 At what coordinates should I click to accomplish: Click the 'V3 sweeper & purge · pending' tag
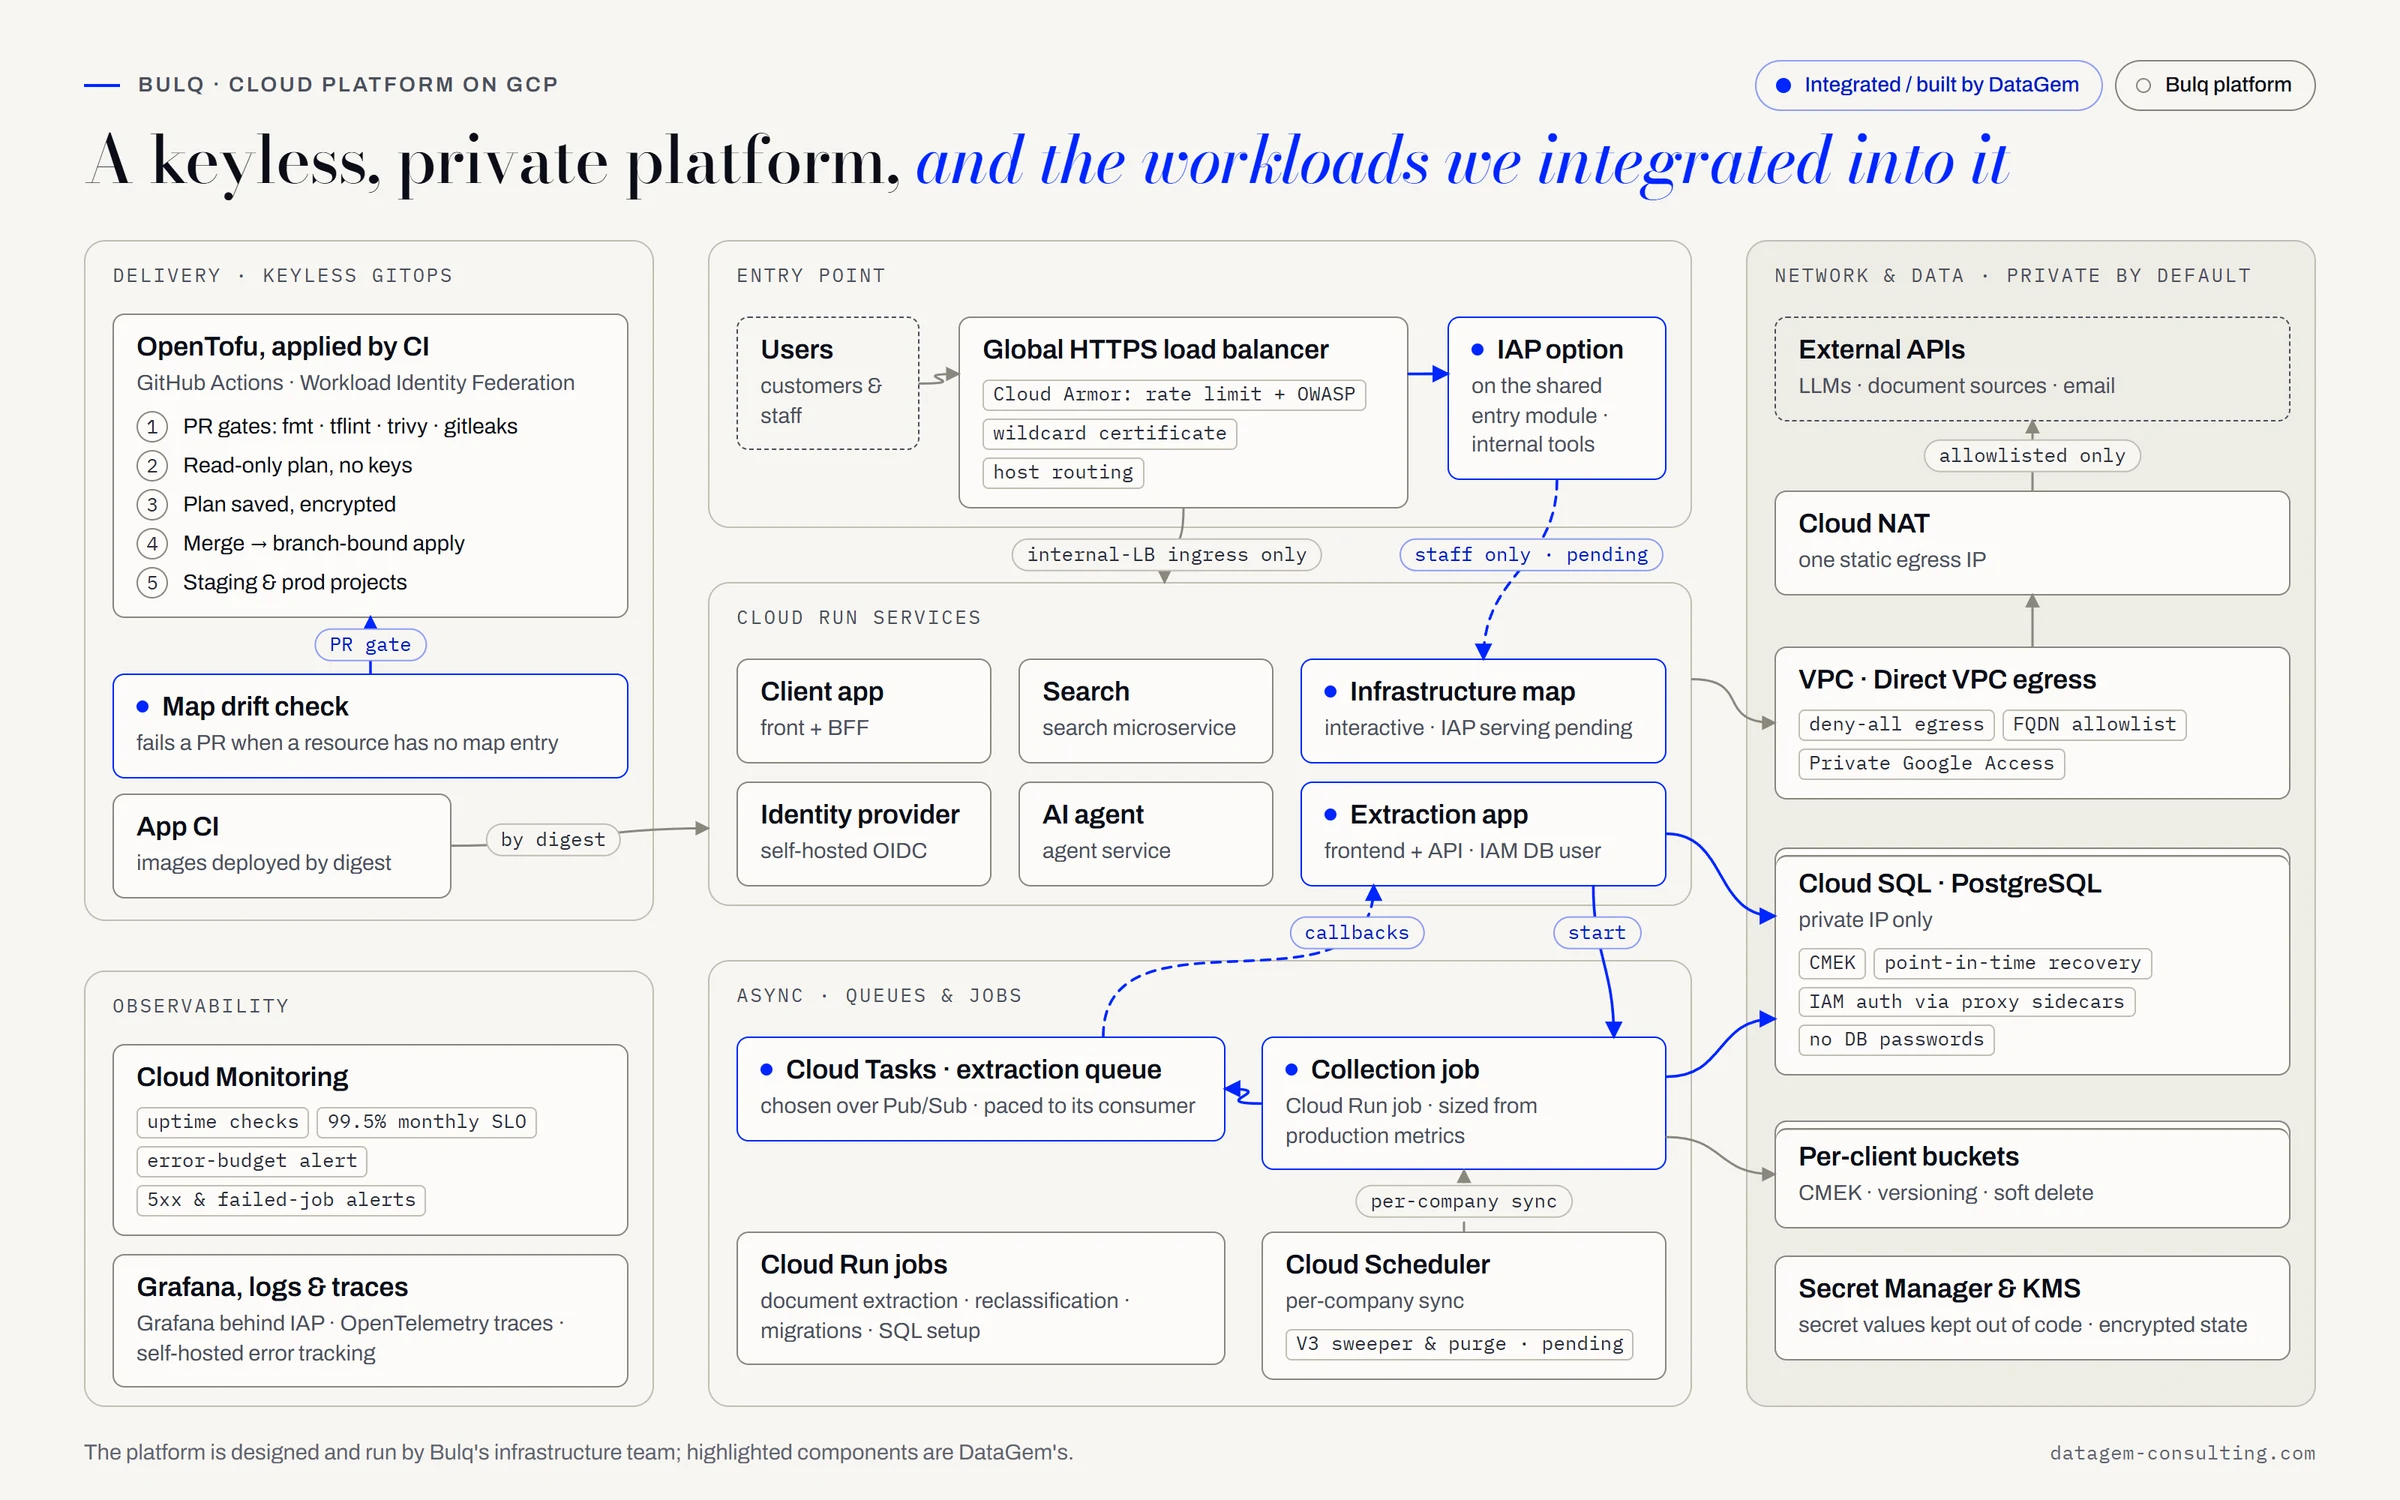click(1460, 1345)
